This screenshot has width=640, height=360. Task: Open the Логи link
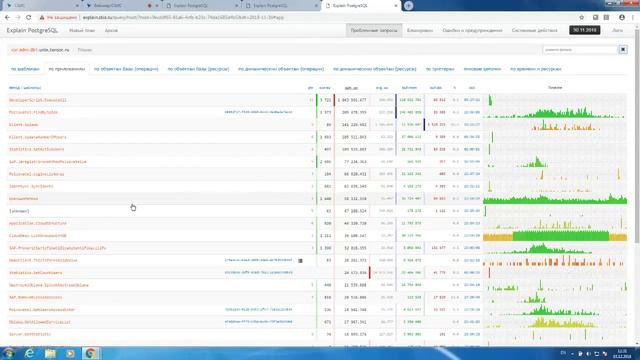[618, 31]
